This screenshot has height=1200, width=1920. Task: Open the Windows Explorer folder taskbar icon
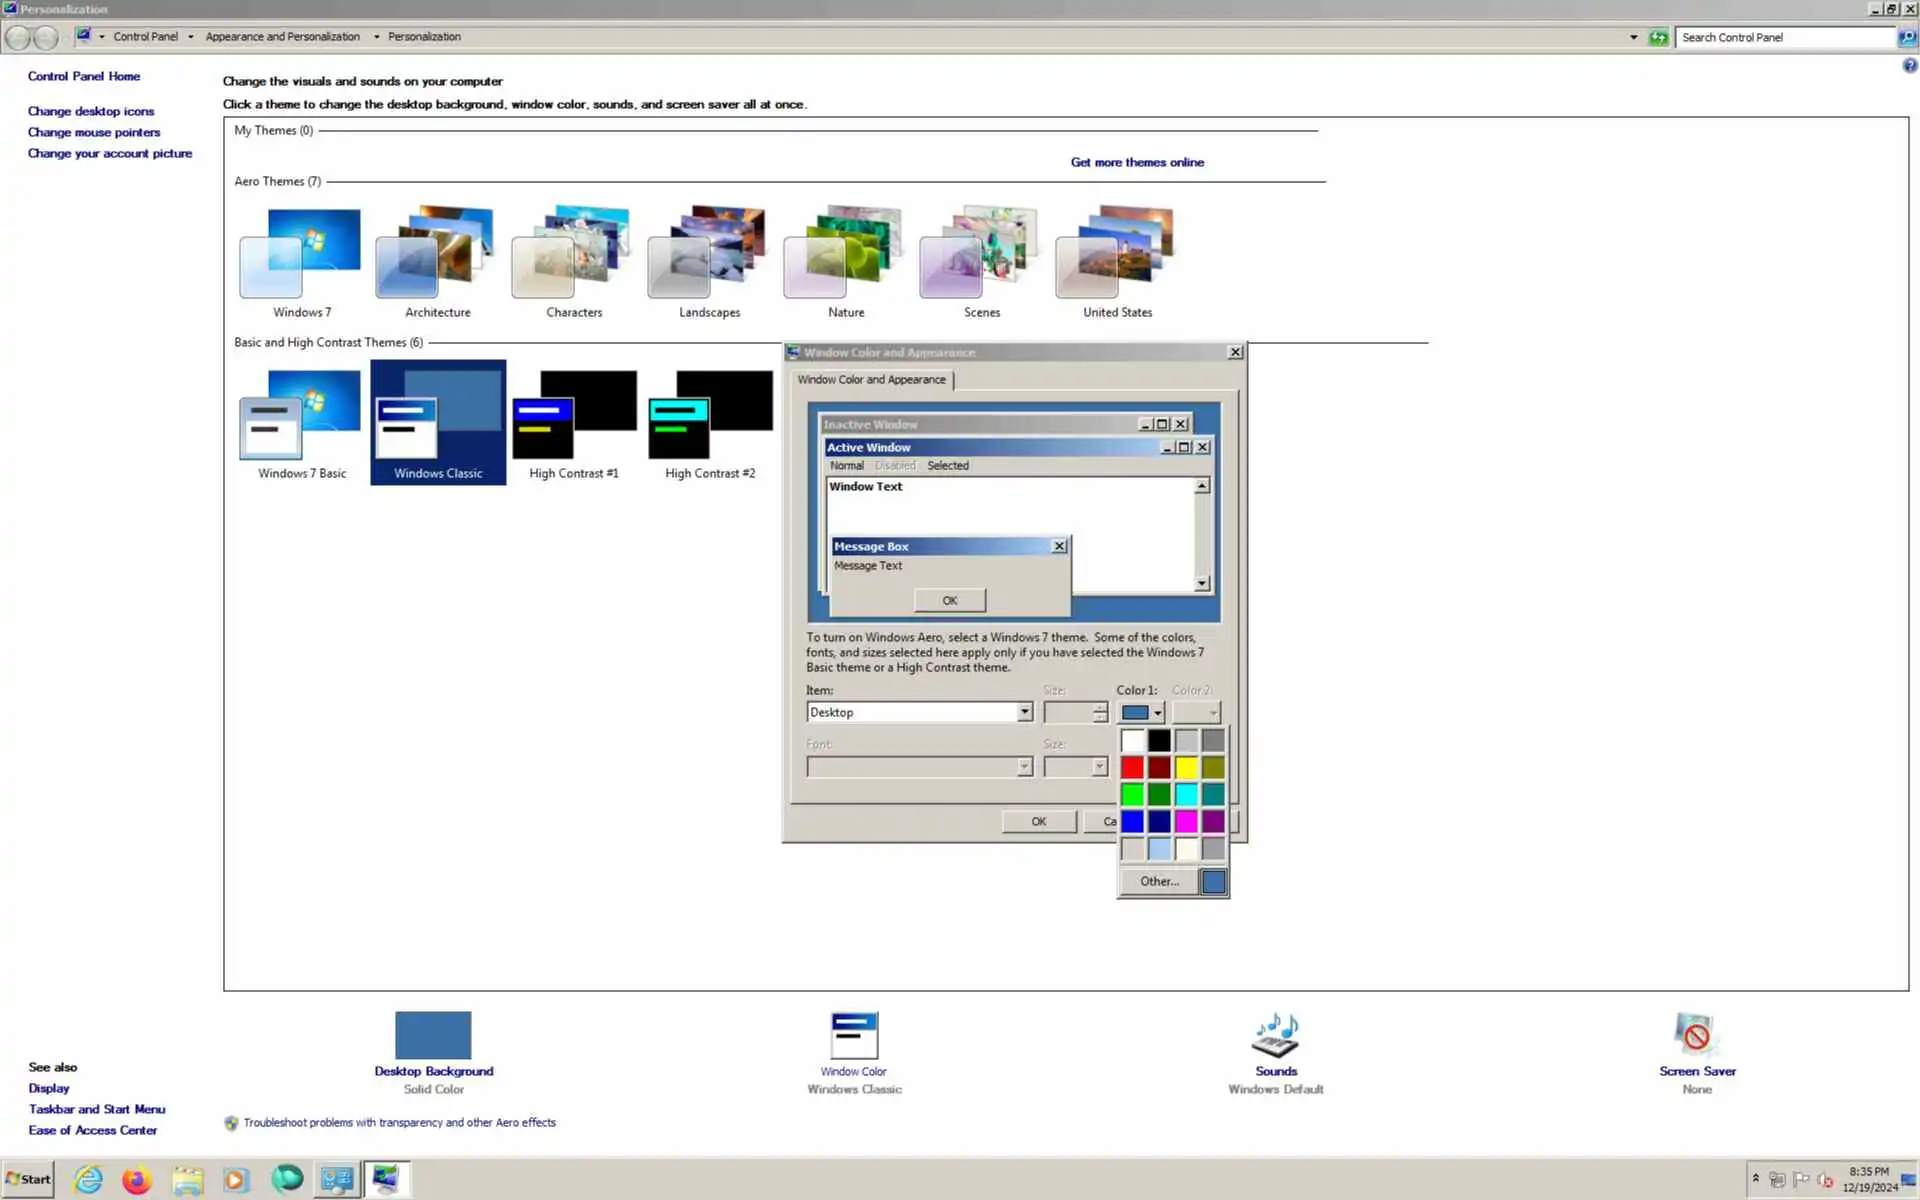pyautogui.click(x=187, y=1180)
